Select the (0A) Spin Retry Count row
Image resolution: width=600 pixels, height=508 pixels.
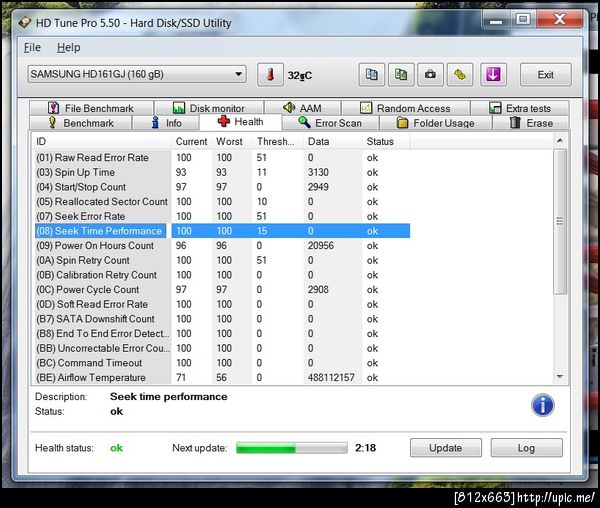click(222, 260)
